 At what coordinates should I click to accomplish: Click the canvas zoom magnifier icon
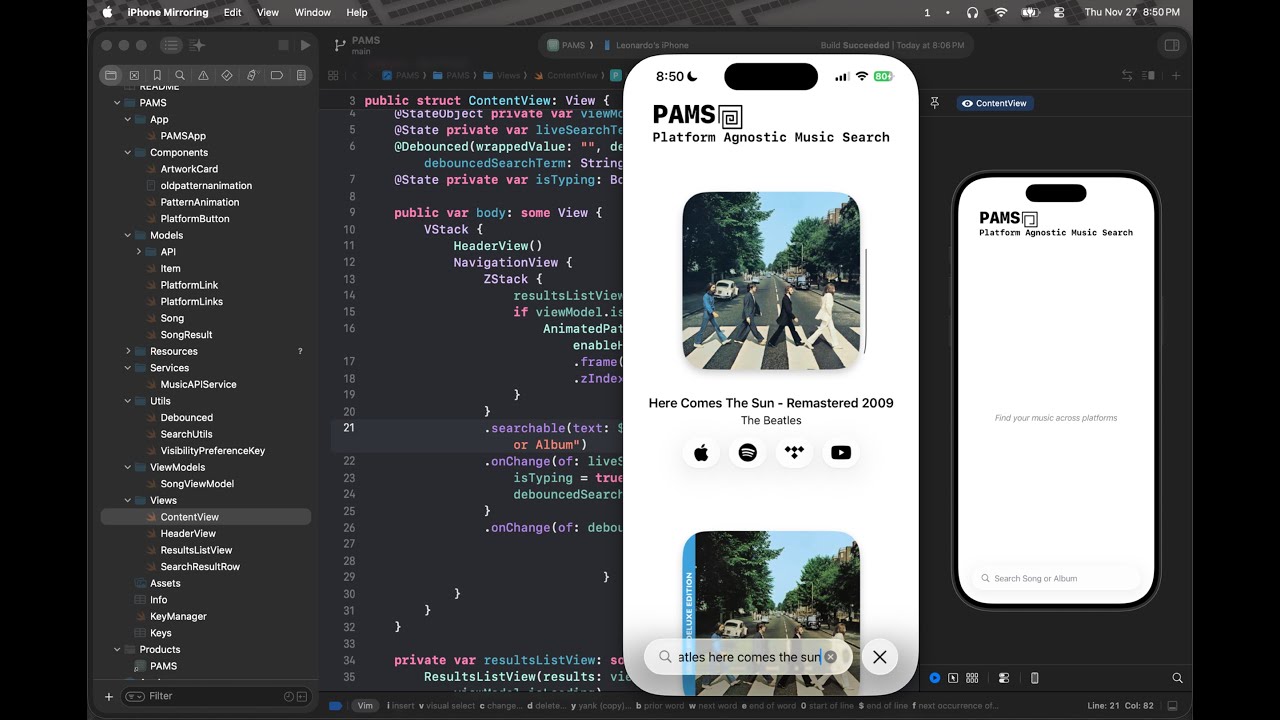(x=1177, y=678)
